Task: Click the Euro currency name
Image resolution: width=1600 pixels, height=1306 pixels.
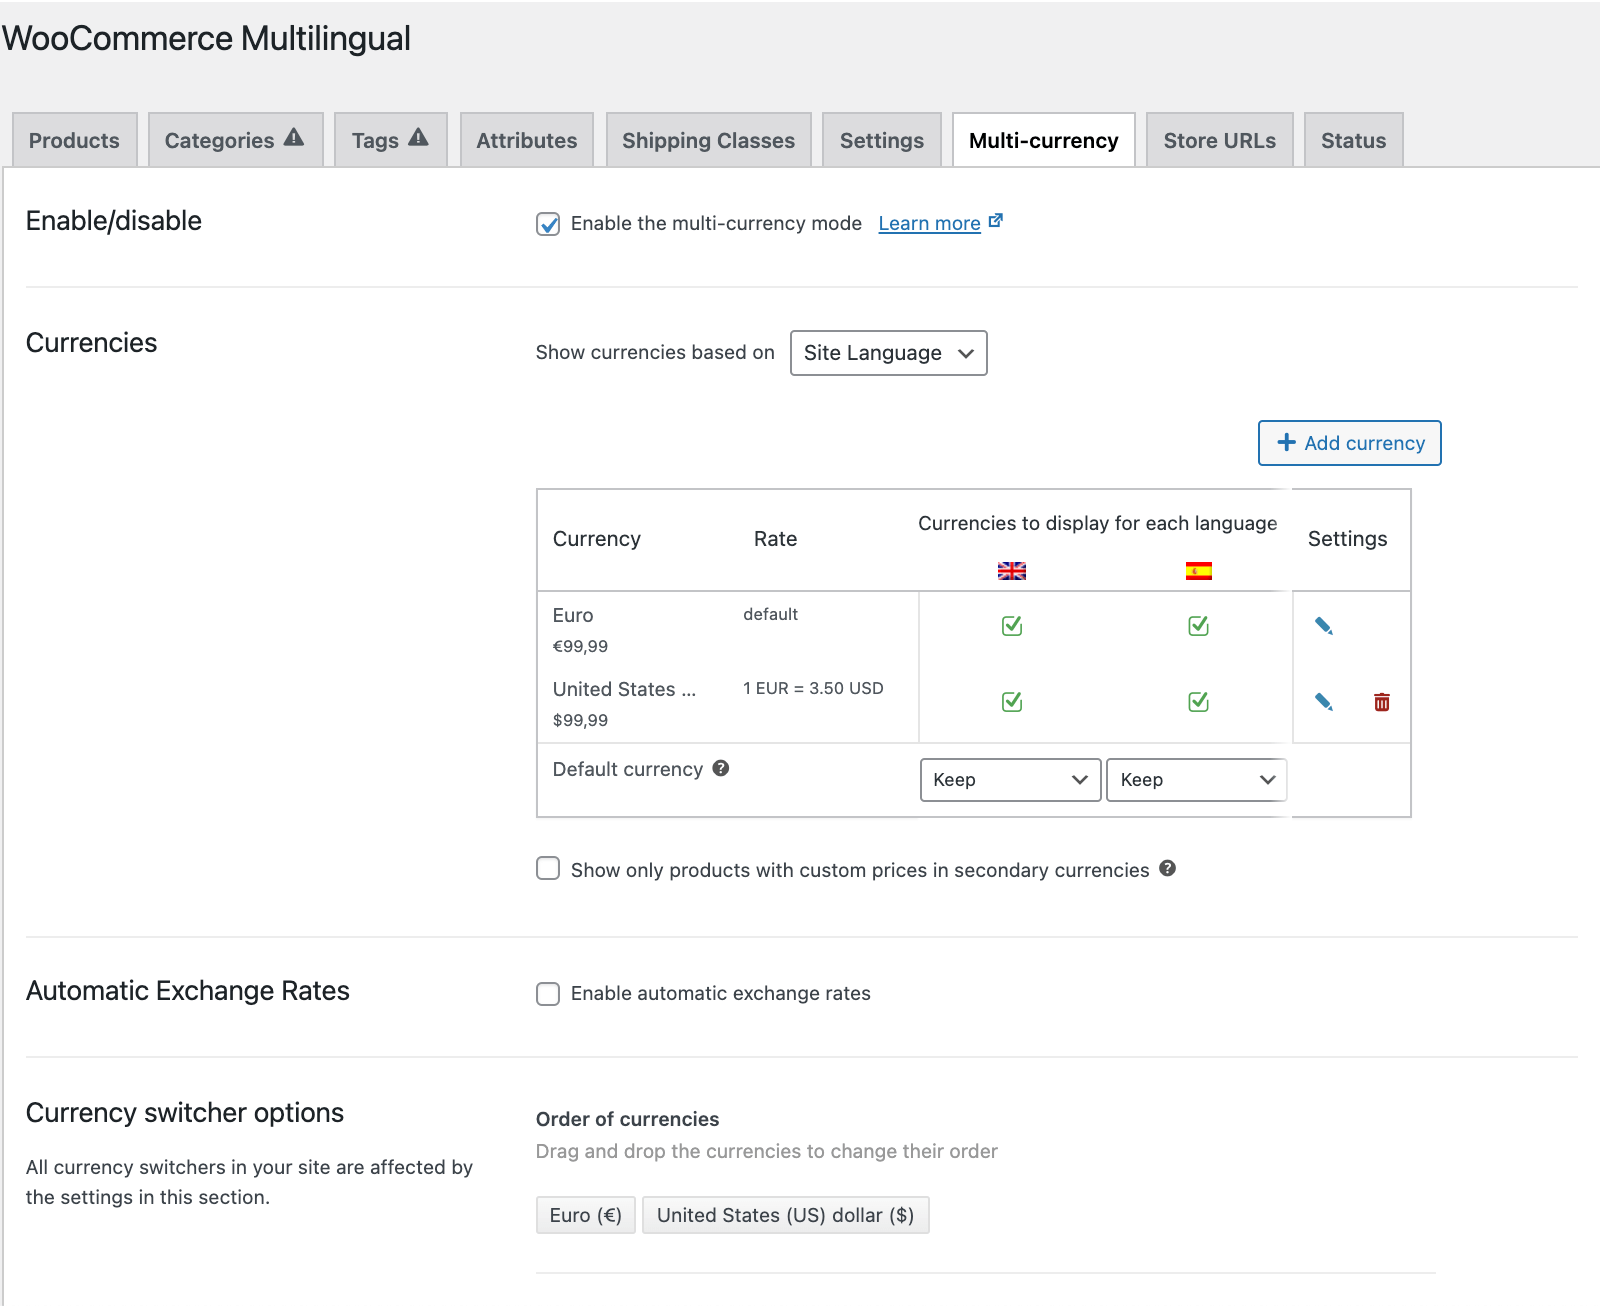Action: (x=573, y=615)
